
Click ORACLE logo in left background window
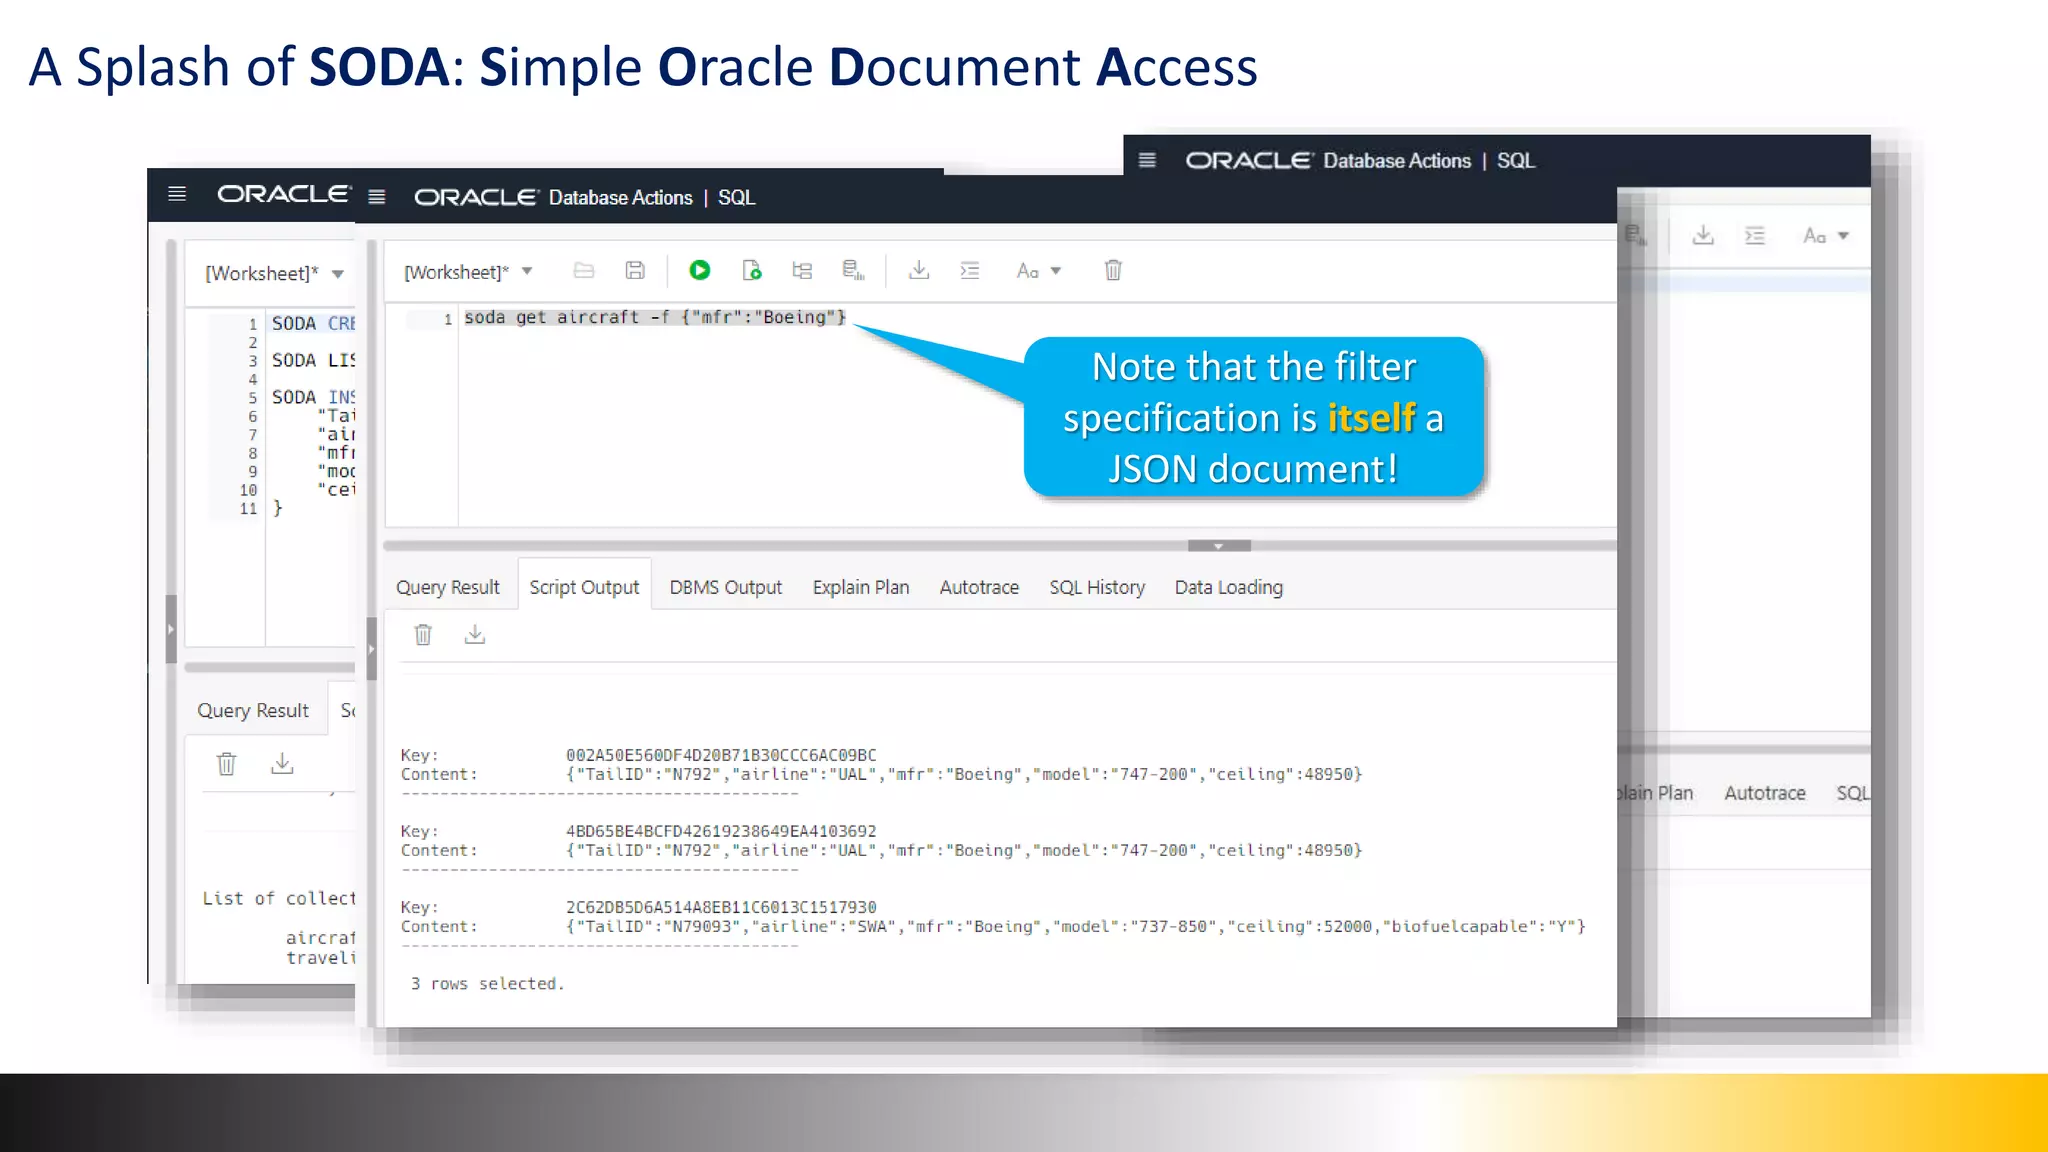[284, 193]
